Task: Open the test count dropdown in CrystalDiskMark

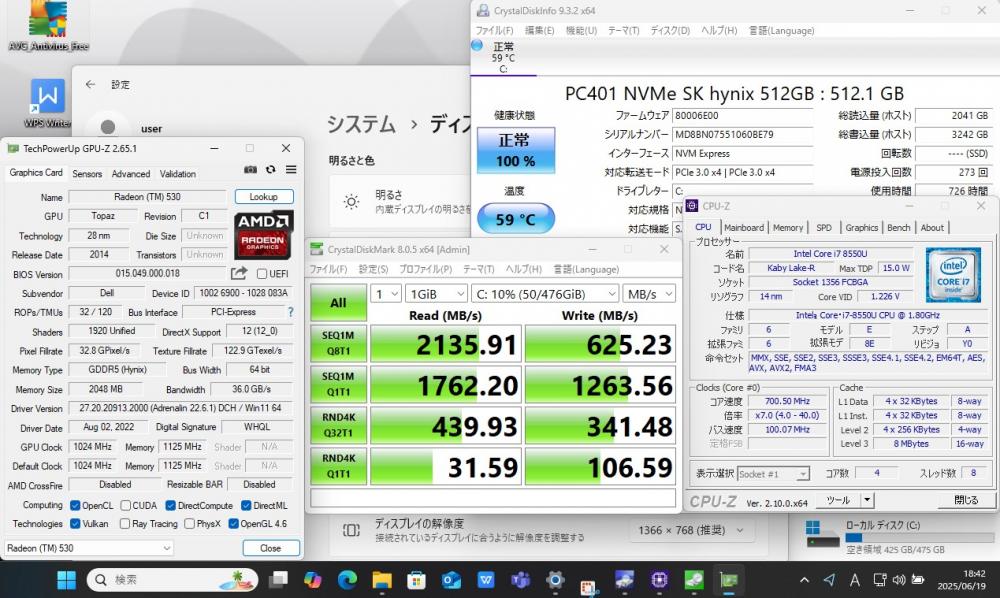Action: point(386,294)
